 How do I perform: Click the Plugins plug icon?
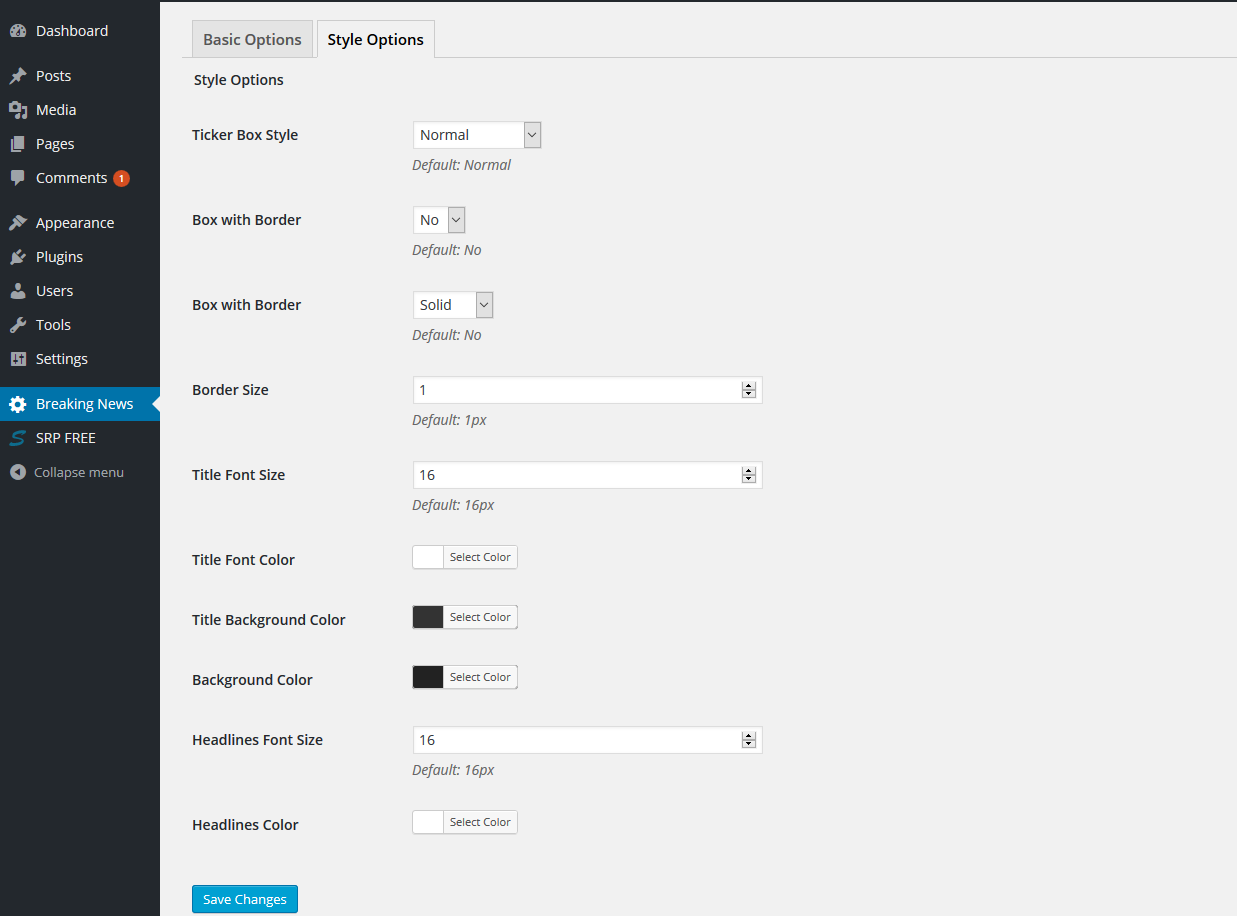[18, 257]
